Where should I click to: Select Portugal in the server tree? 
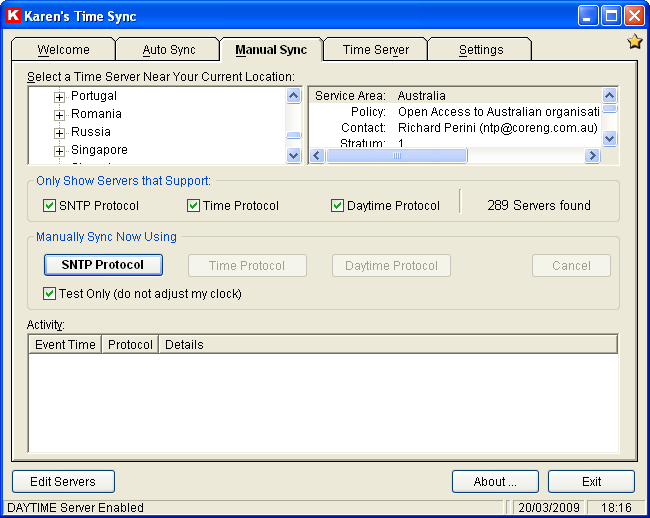point(94,96)
